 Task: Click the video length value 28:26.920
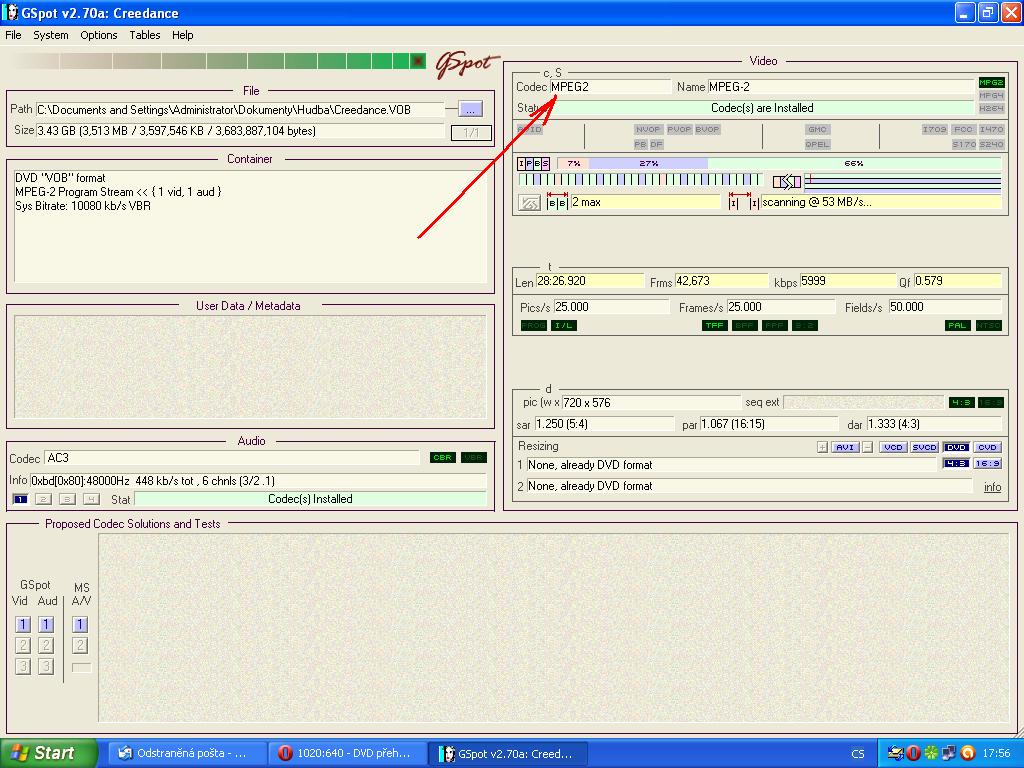(x=590, y=281)
